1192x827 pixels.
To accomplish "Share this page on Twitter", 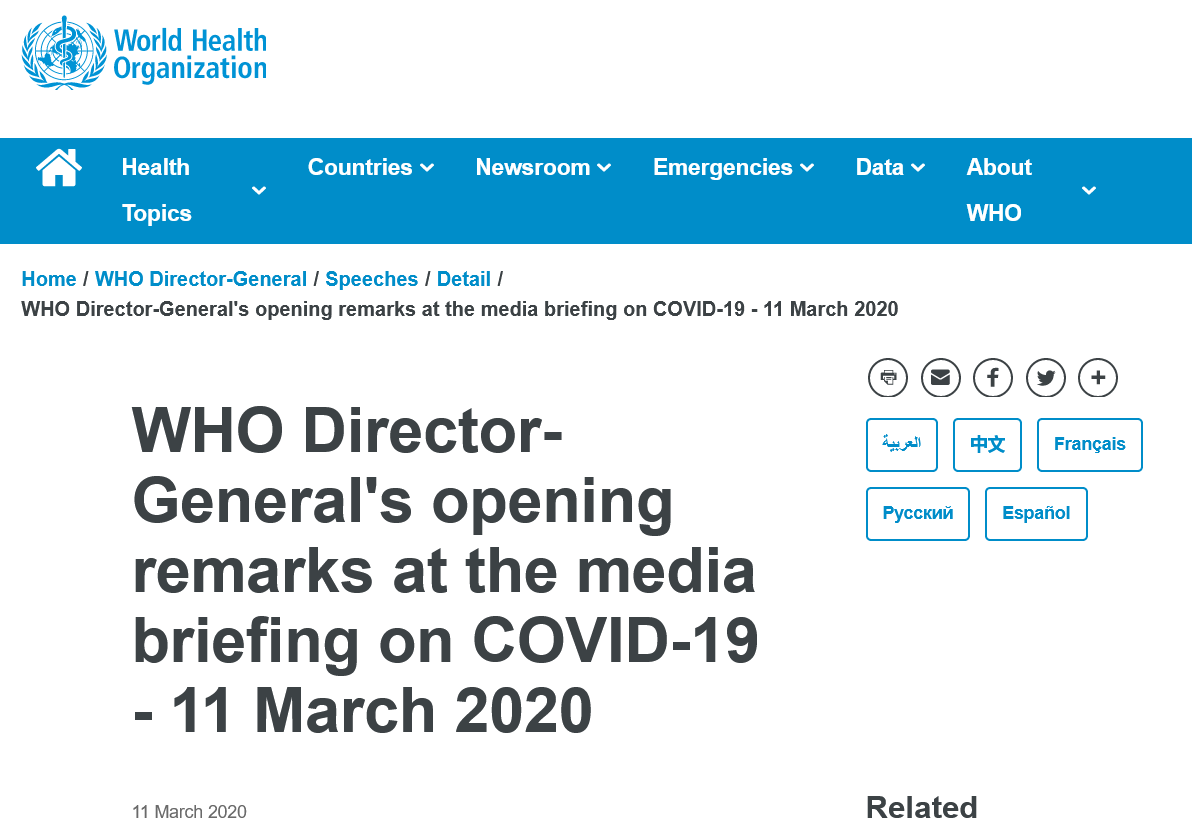I will coord(1046,378).
